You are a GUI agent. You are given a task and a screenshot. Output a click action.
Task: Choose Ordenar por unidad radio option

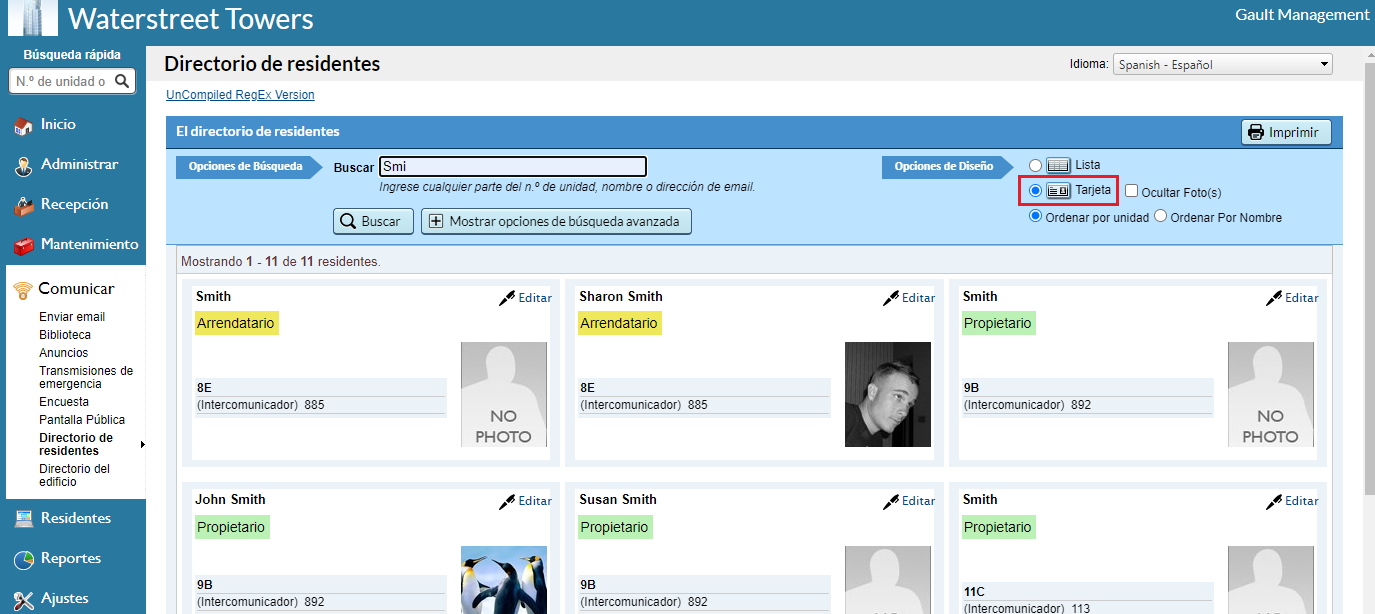(1035, 216)
